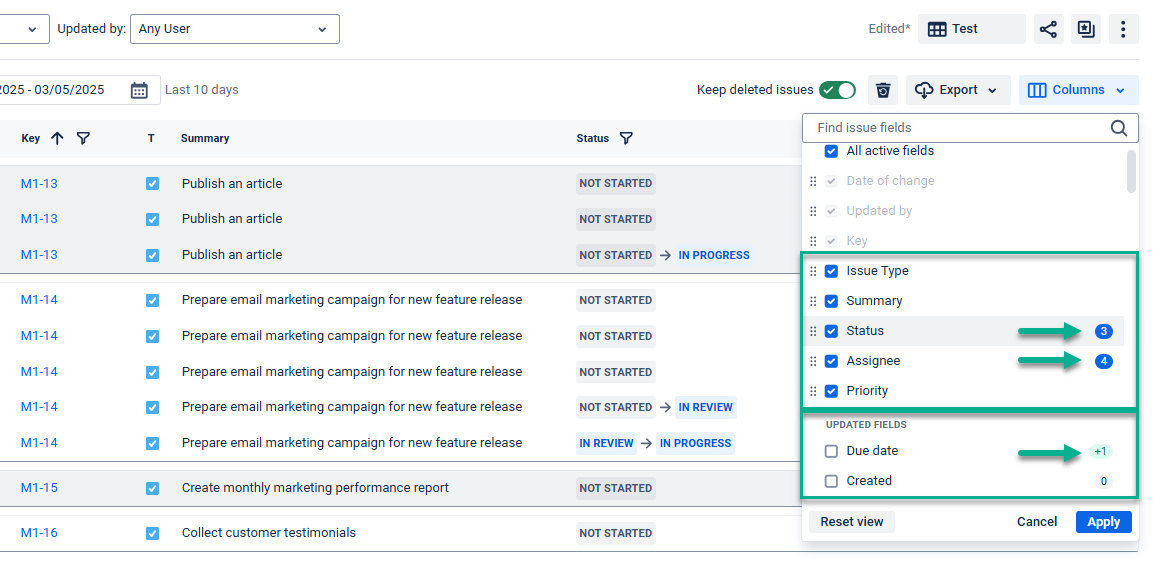This screenshot has width=1153, height=562.
Task: Click the sort arrow on the Key column
Action: pyautogui.click(x=57, y=139)
